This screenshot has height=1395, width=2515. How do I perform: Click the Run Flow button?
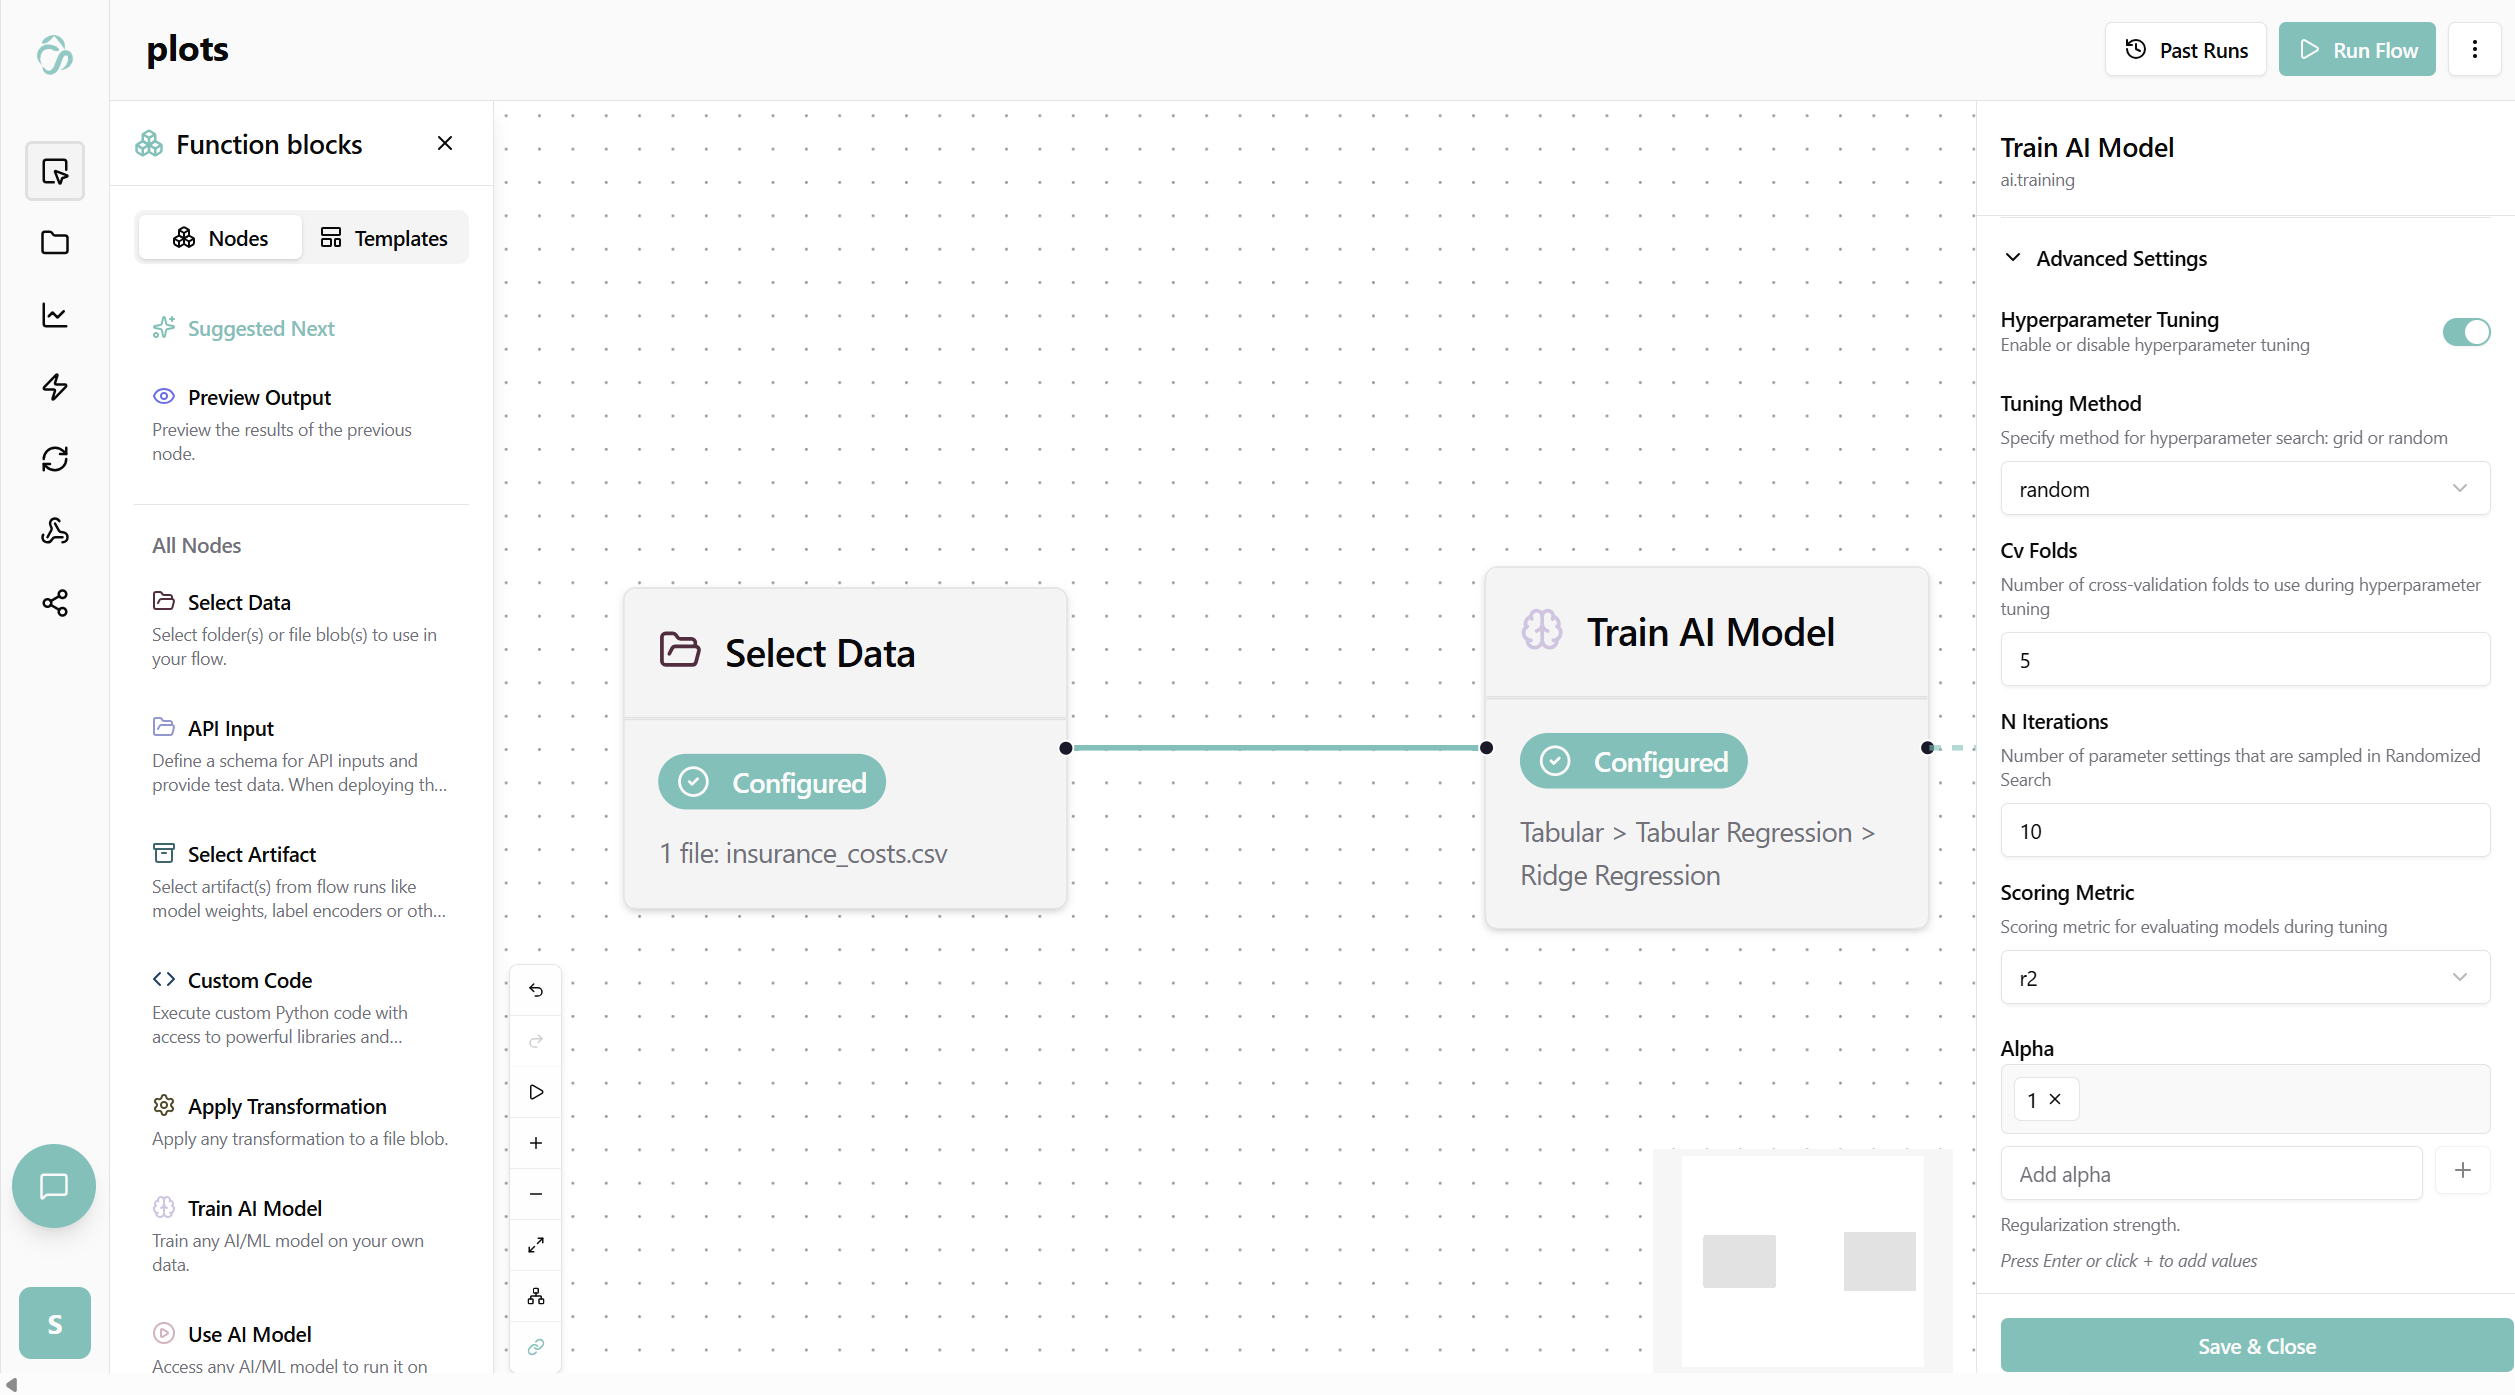click(x=2357, y=50)
